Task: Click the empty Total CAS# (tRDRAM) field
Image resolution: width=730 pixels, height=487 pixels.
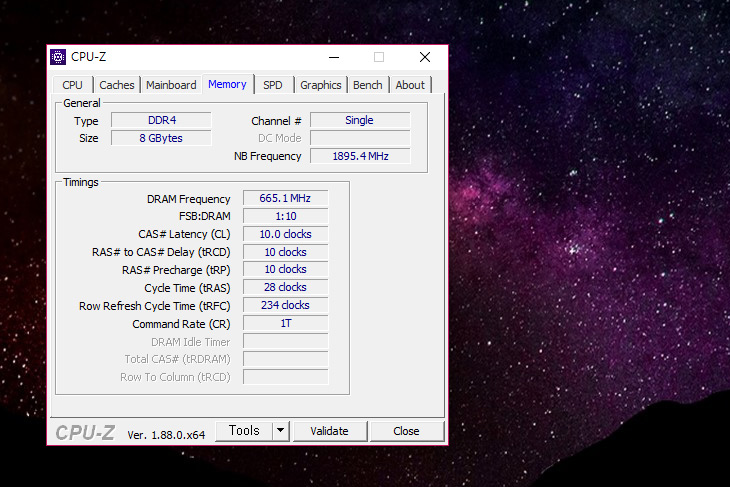Action: pyautogui.click(x=285, y=359)
